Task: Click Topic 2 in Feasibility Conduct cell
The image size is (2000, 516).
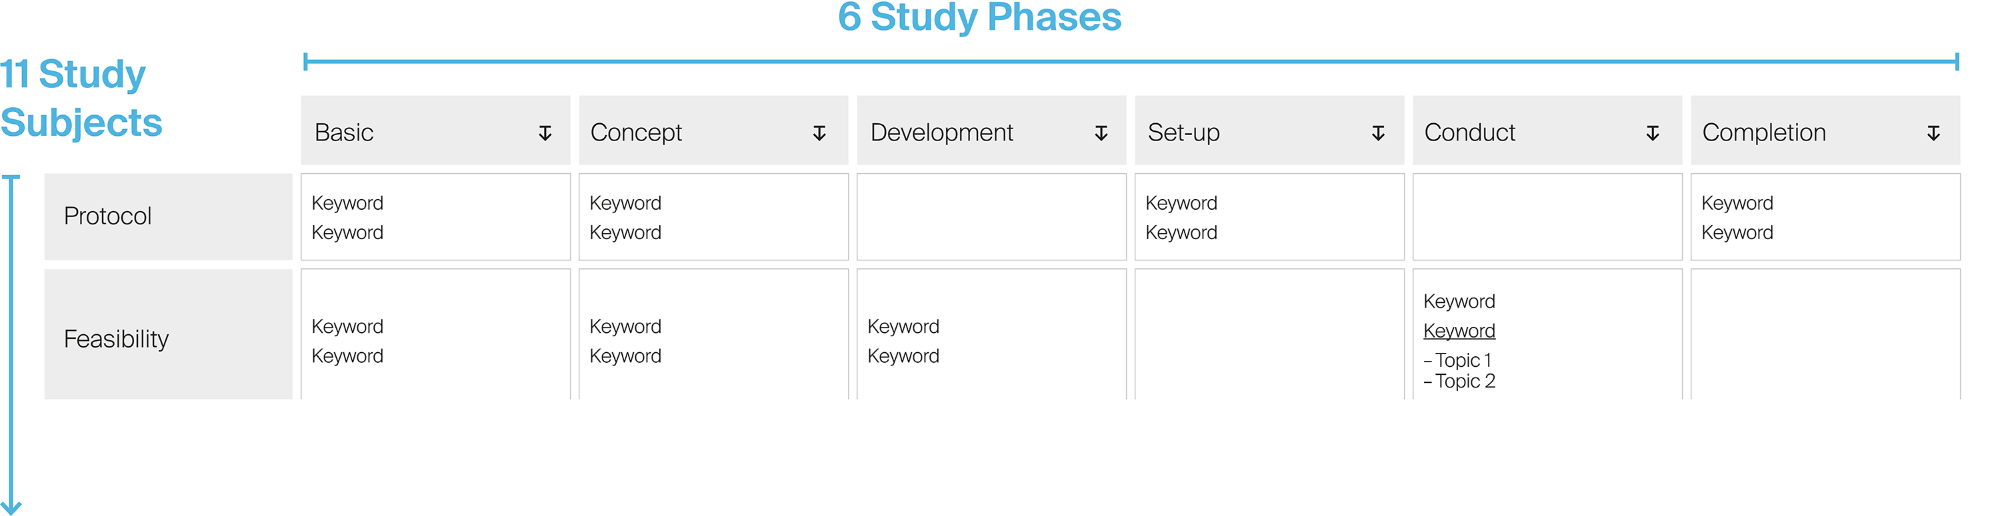Action: (1459, 381)
